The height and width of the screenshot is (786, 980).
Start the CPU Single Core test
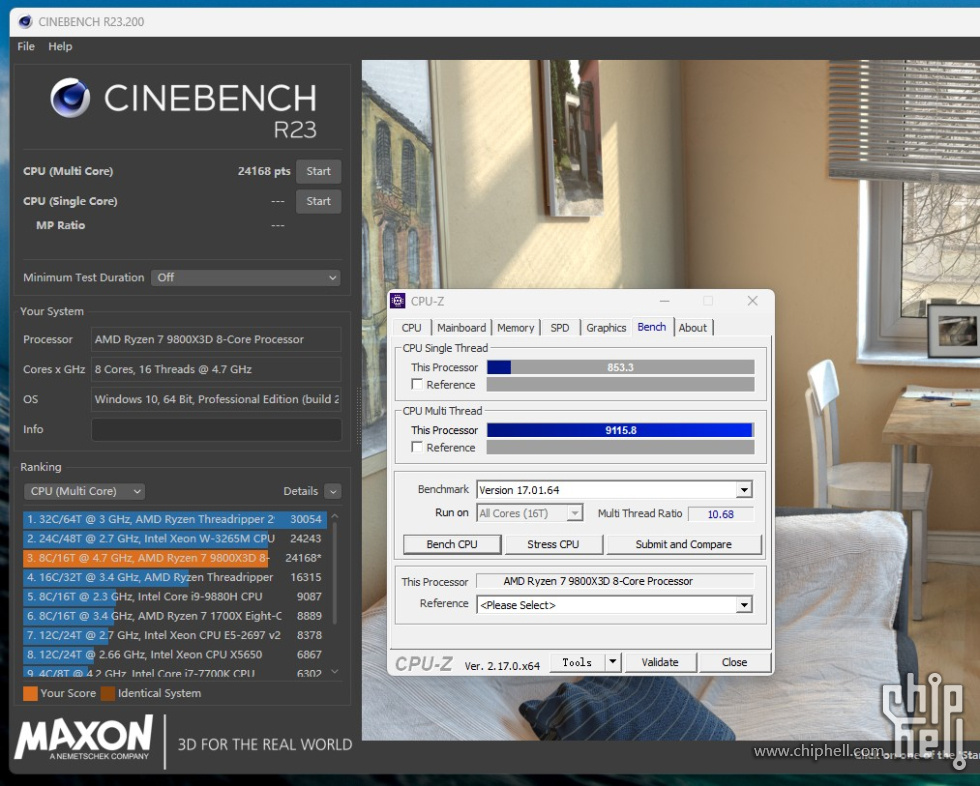tap(318, 201)
